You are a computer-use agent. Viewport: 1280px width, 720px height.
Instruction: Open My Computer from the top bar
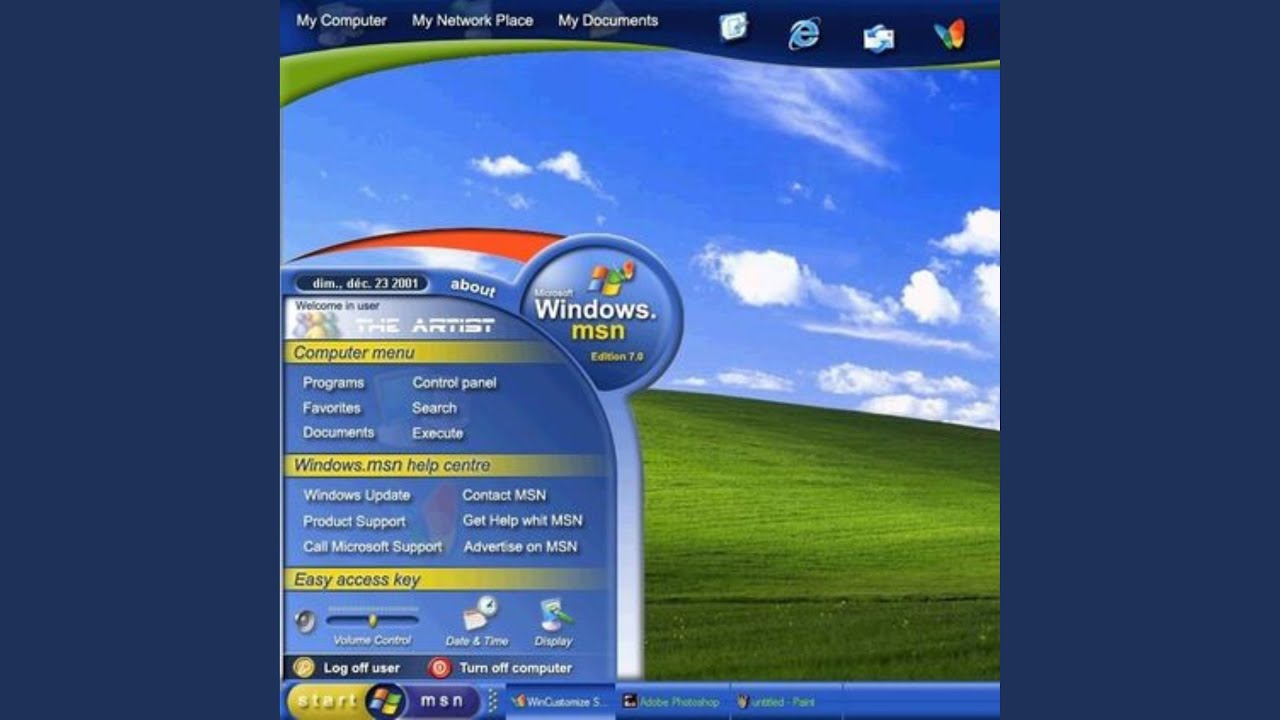pos(341,20)
